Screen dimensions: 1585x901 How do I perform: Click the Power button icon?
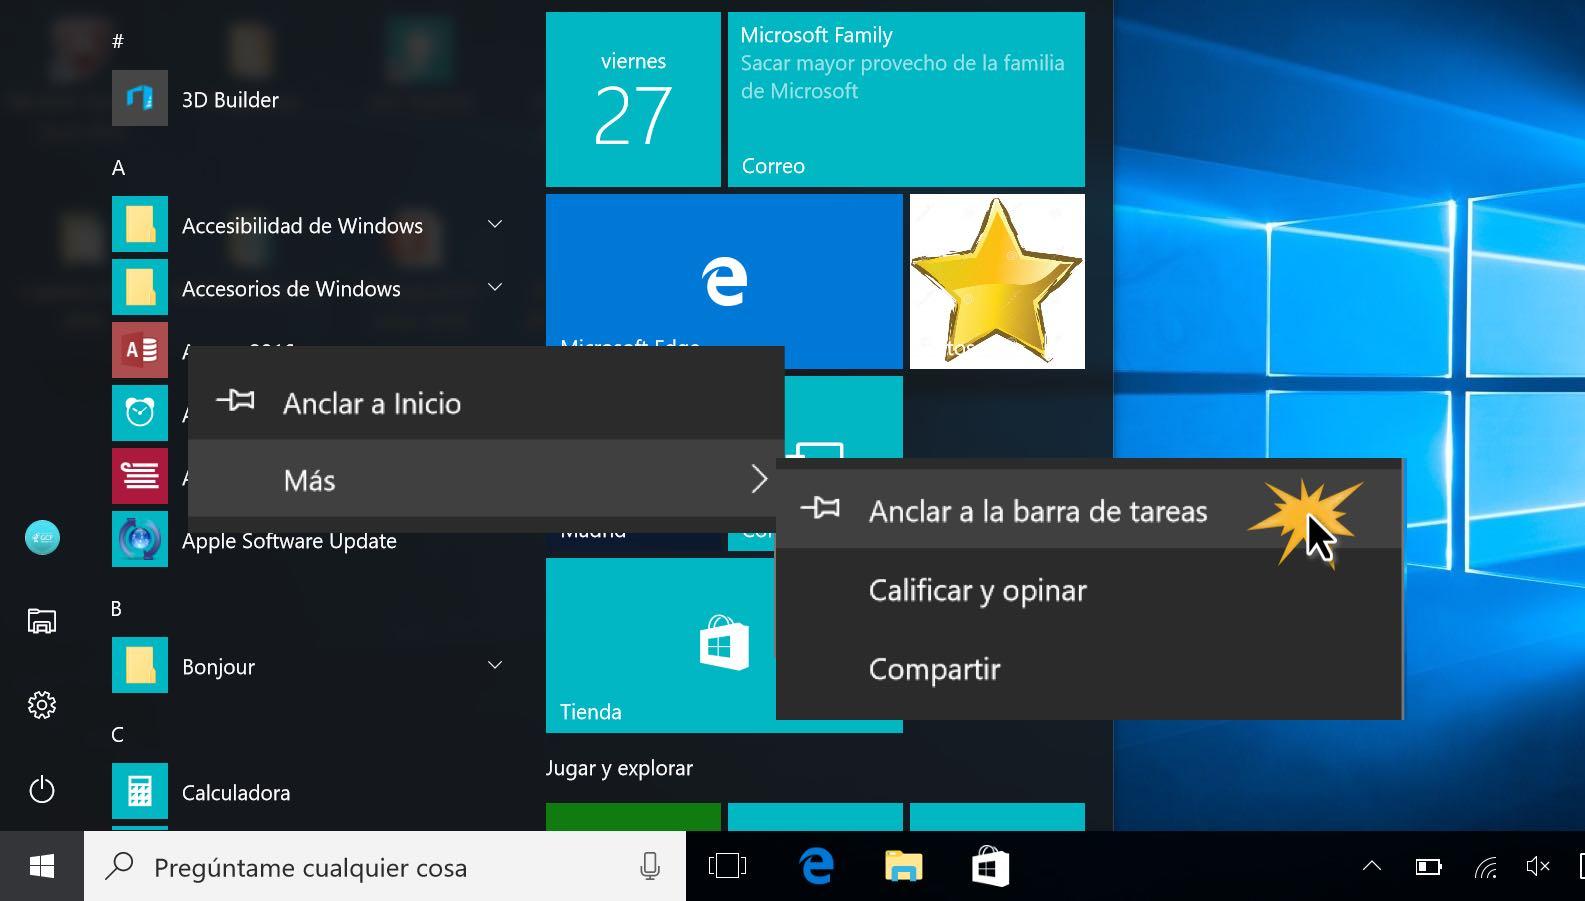click(42, 789)
